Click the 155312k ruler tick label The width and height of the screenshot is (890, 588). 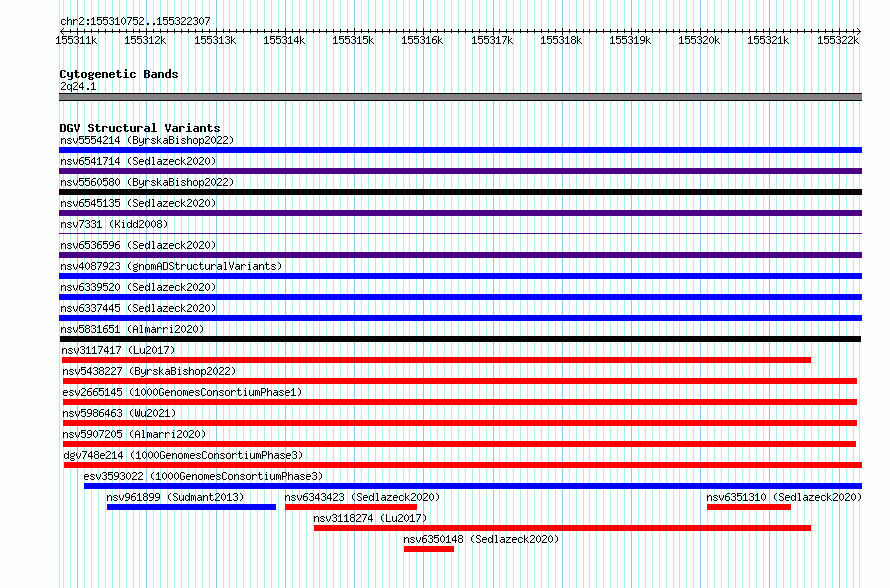(x=145, y=40)
